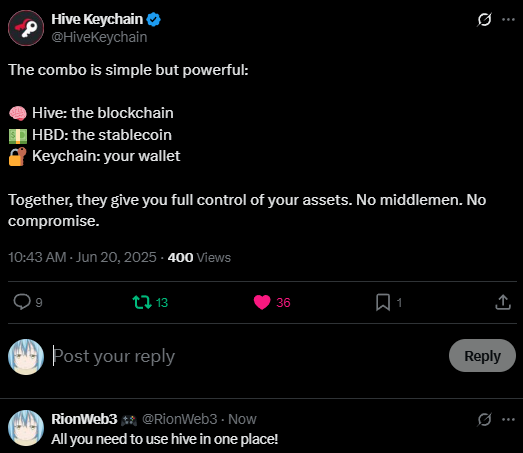This screenshot has height=453, width=523.
Task: Click the Grok icon on RionWeb3 reply
Action: [x=484, y=419]
